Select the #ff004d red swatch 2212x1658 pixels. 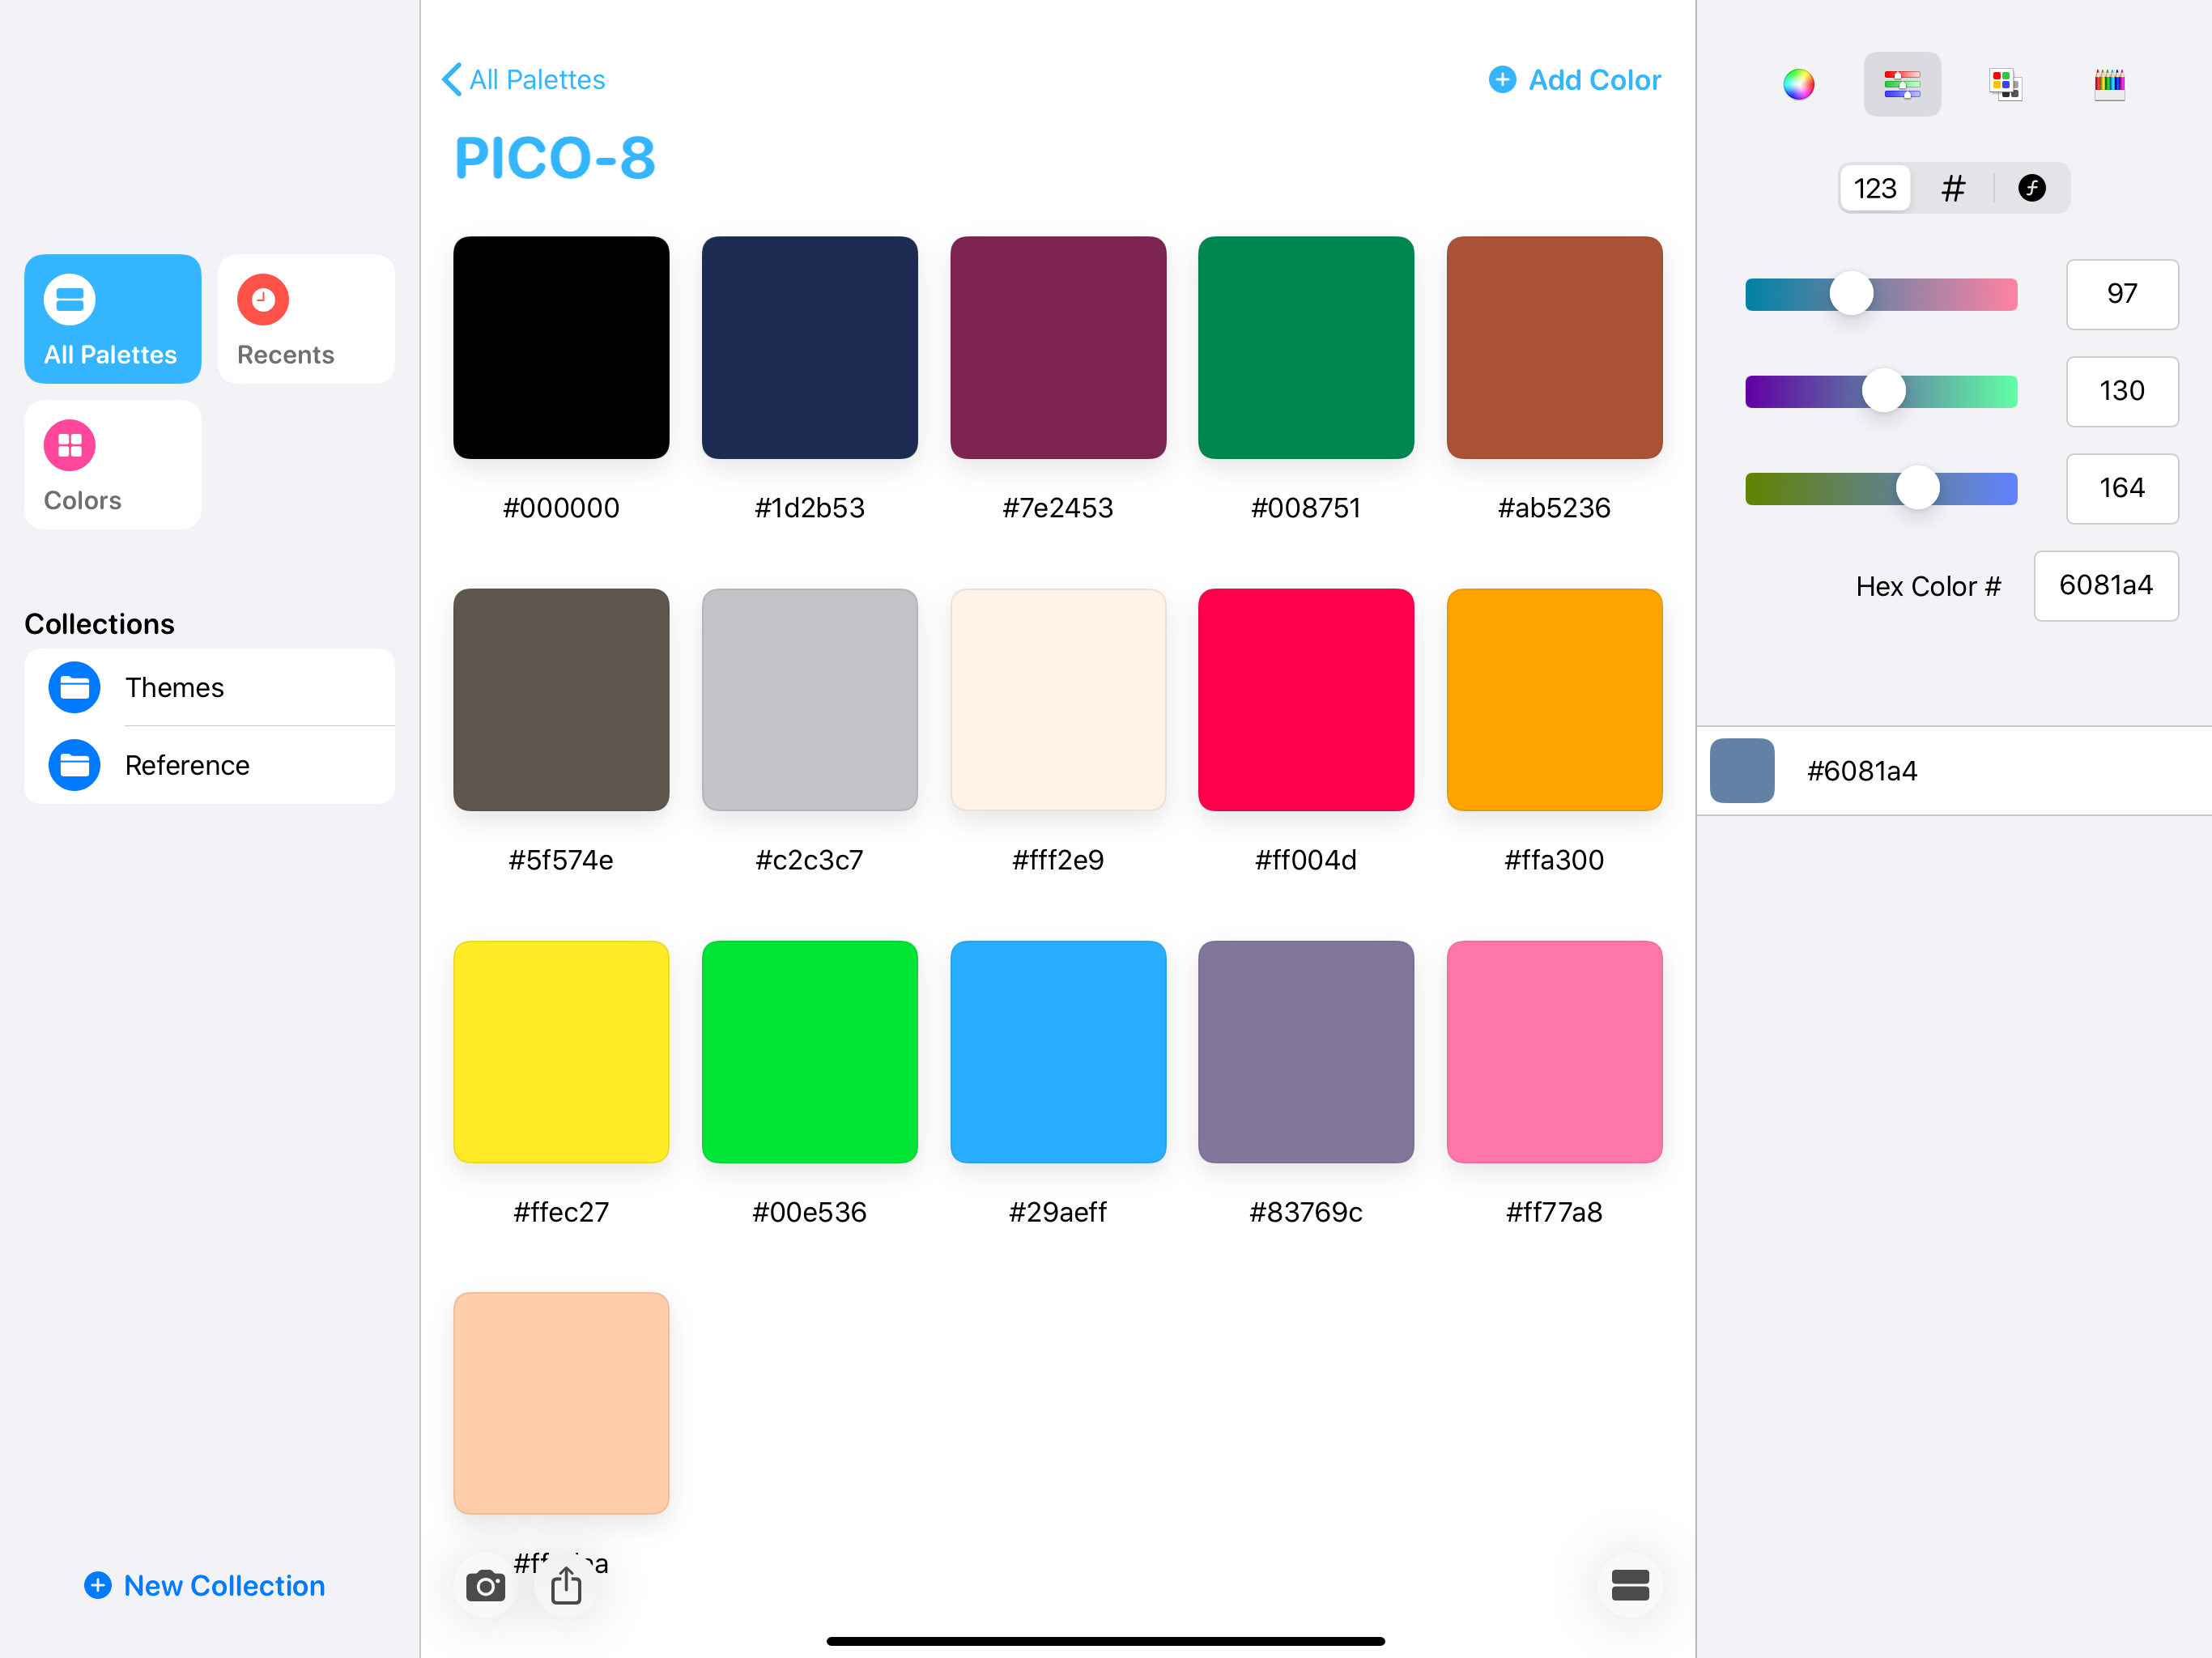(1305, 700)
